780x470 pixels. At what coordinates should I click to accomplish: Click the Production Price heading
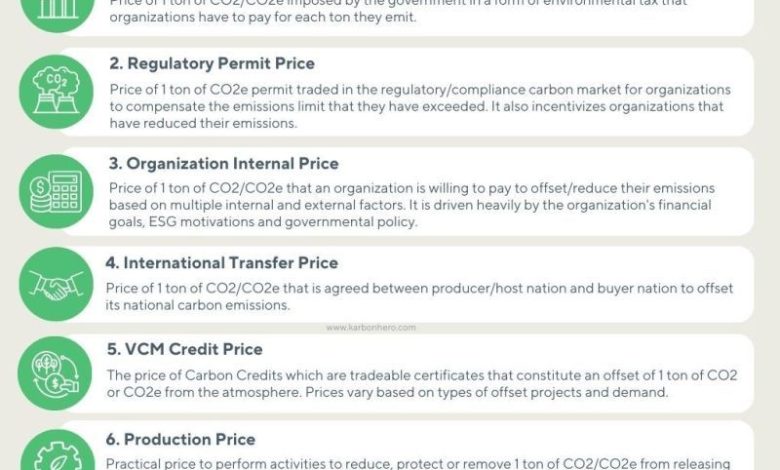point(180,439)
